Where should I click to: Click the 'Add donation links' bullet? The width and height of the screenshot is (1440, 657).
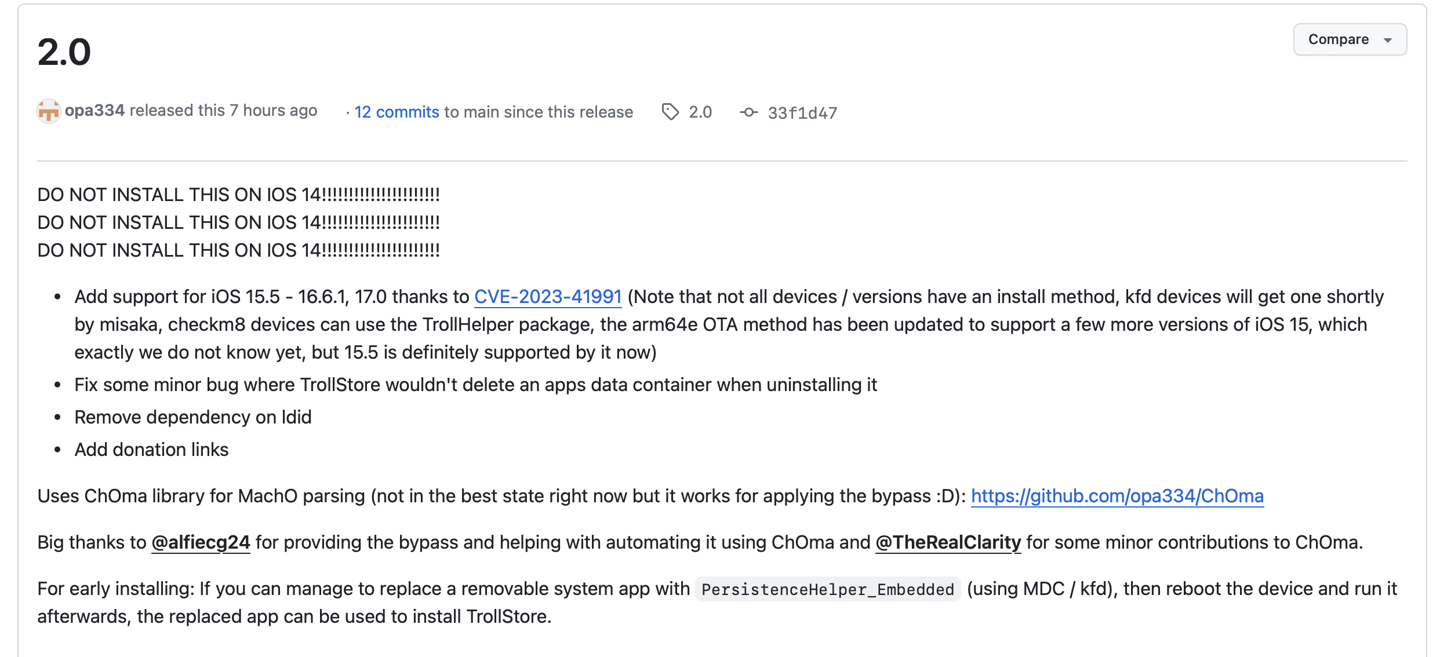[151, 450]
